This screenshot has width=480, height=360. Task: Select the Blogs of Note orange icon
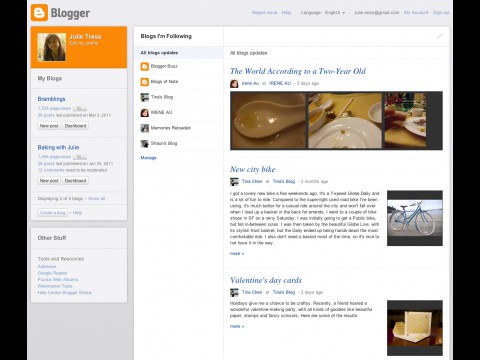pyautogui.click(x=144, y=82)
